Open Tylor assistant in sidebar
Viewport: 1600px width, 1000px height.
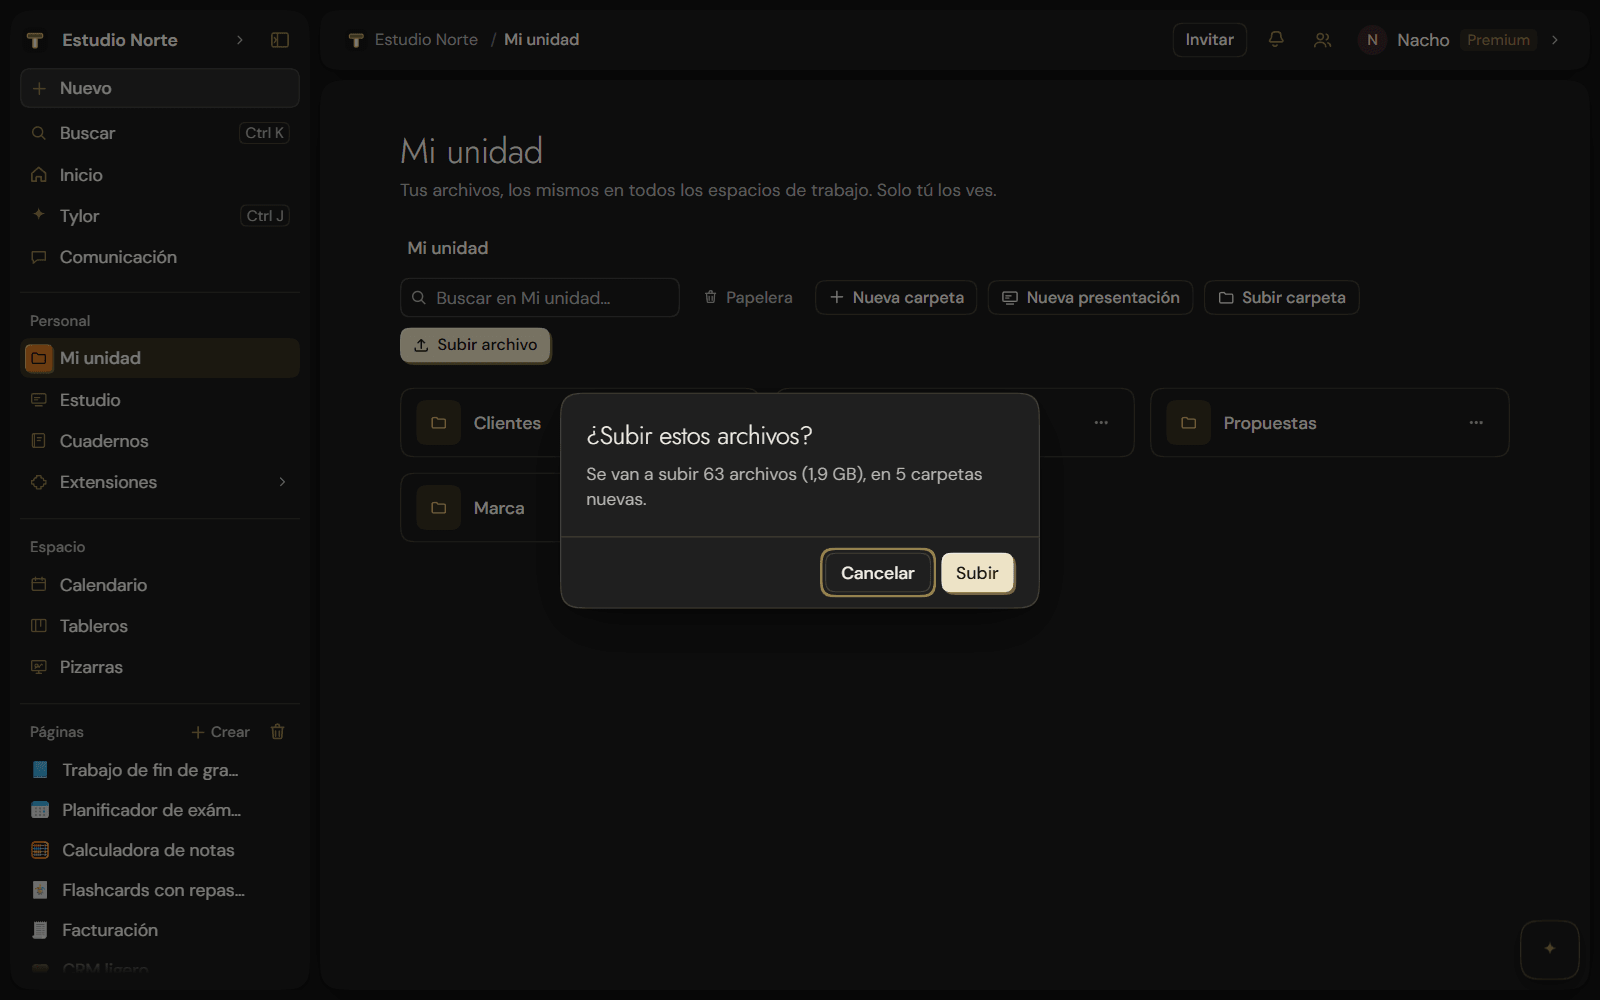(160, 216)
